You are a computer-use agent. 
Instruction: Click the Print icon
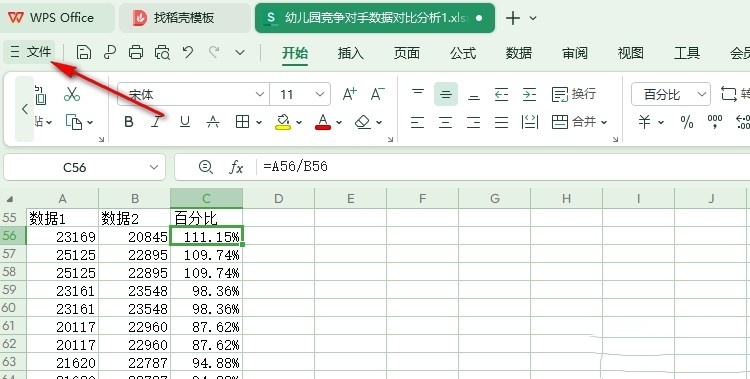point(136,52)
